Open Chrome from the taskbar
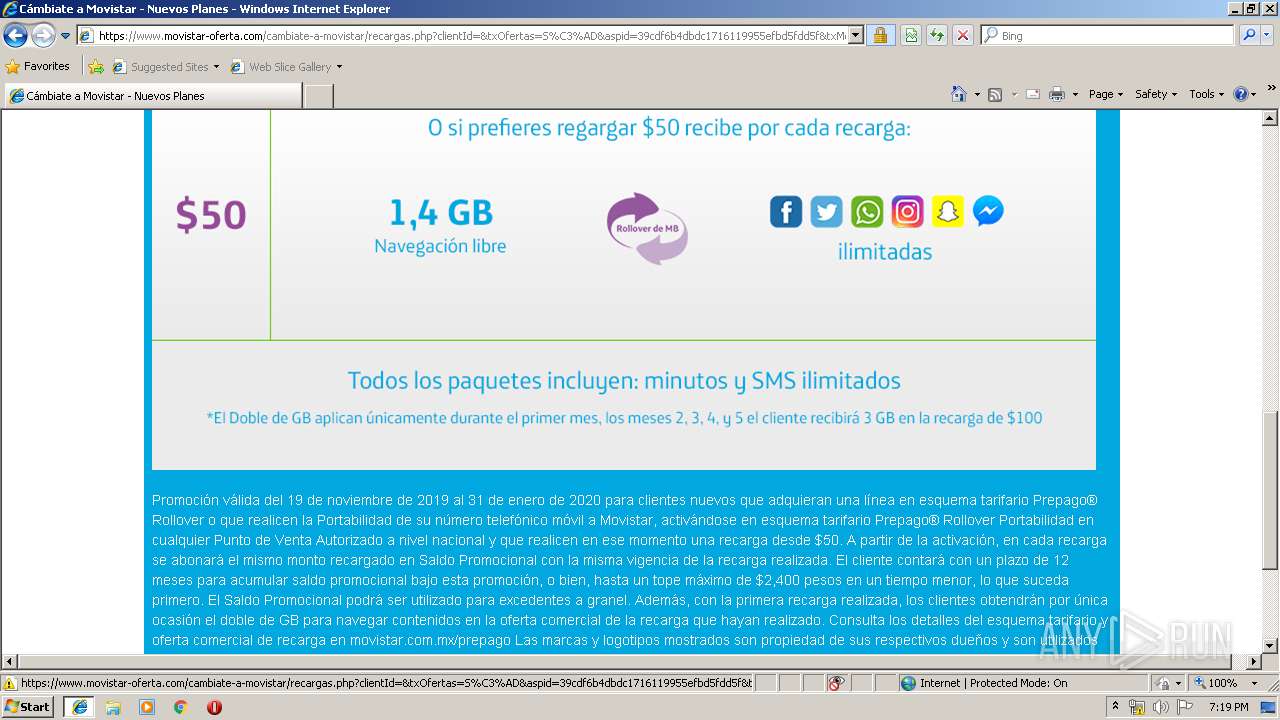Screen dimensions: 1280x720 coord(181,707)
